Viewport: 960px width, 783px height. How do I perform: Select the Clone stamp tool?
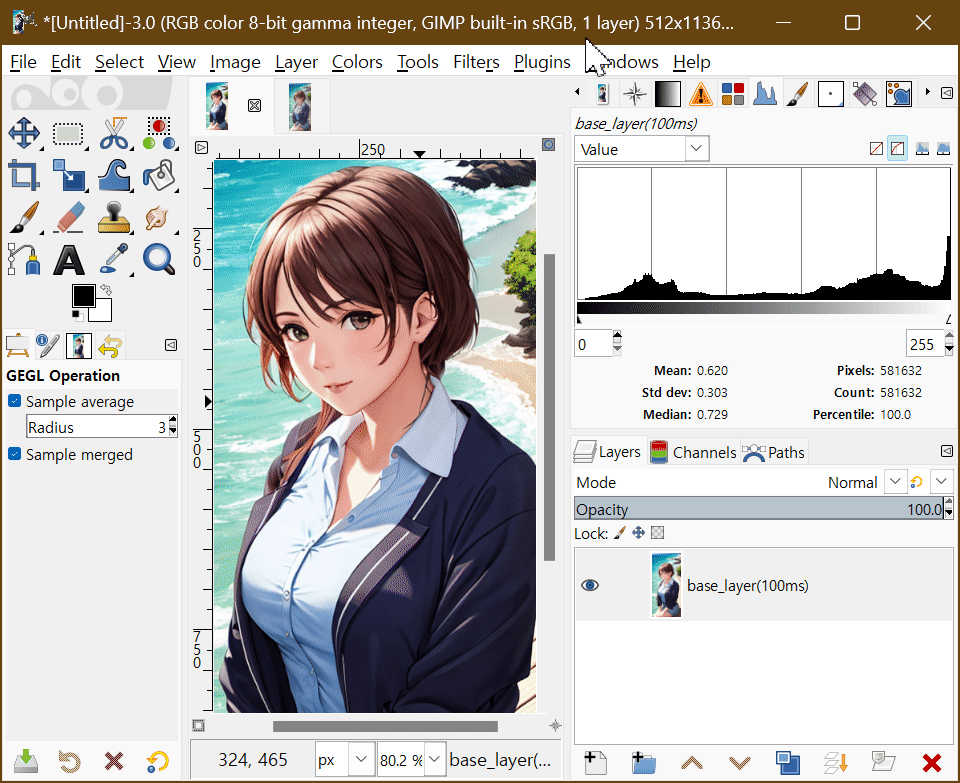click(114, 217)
